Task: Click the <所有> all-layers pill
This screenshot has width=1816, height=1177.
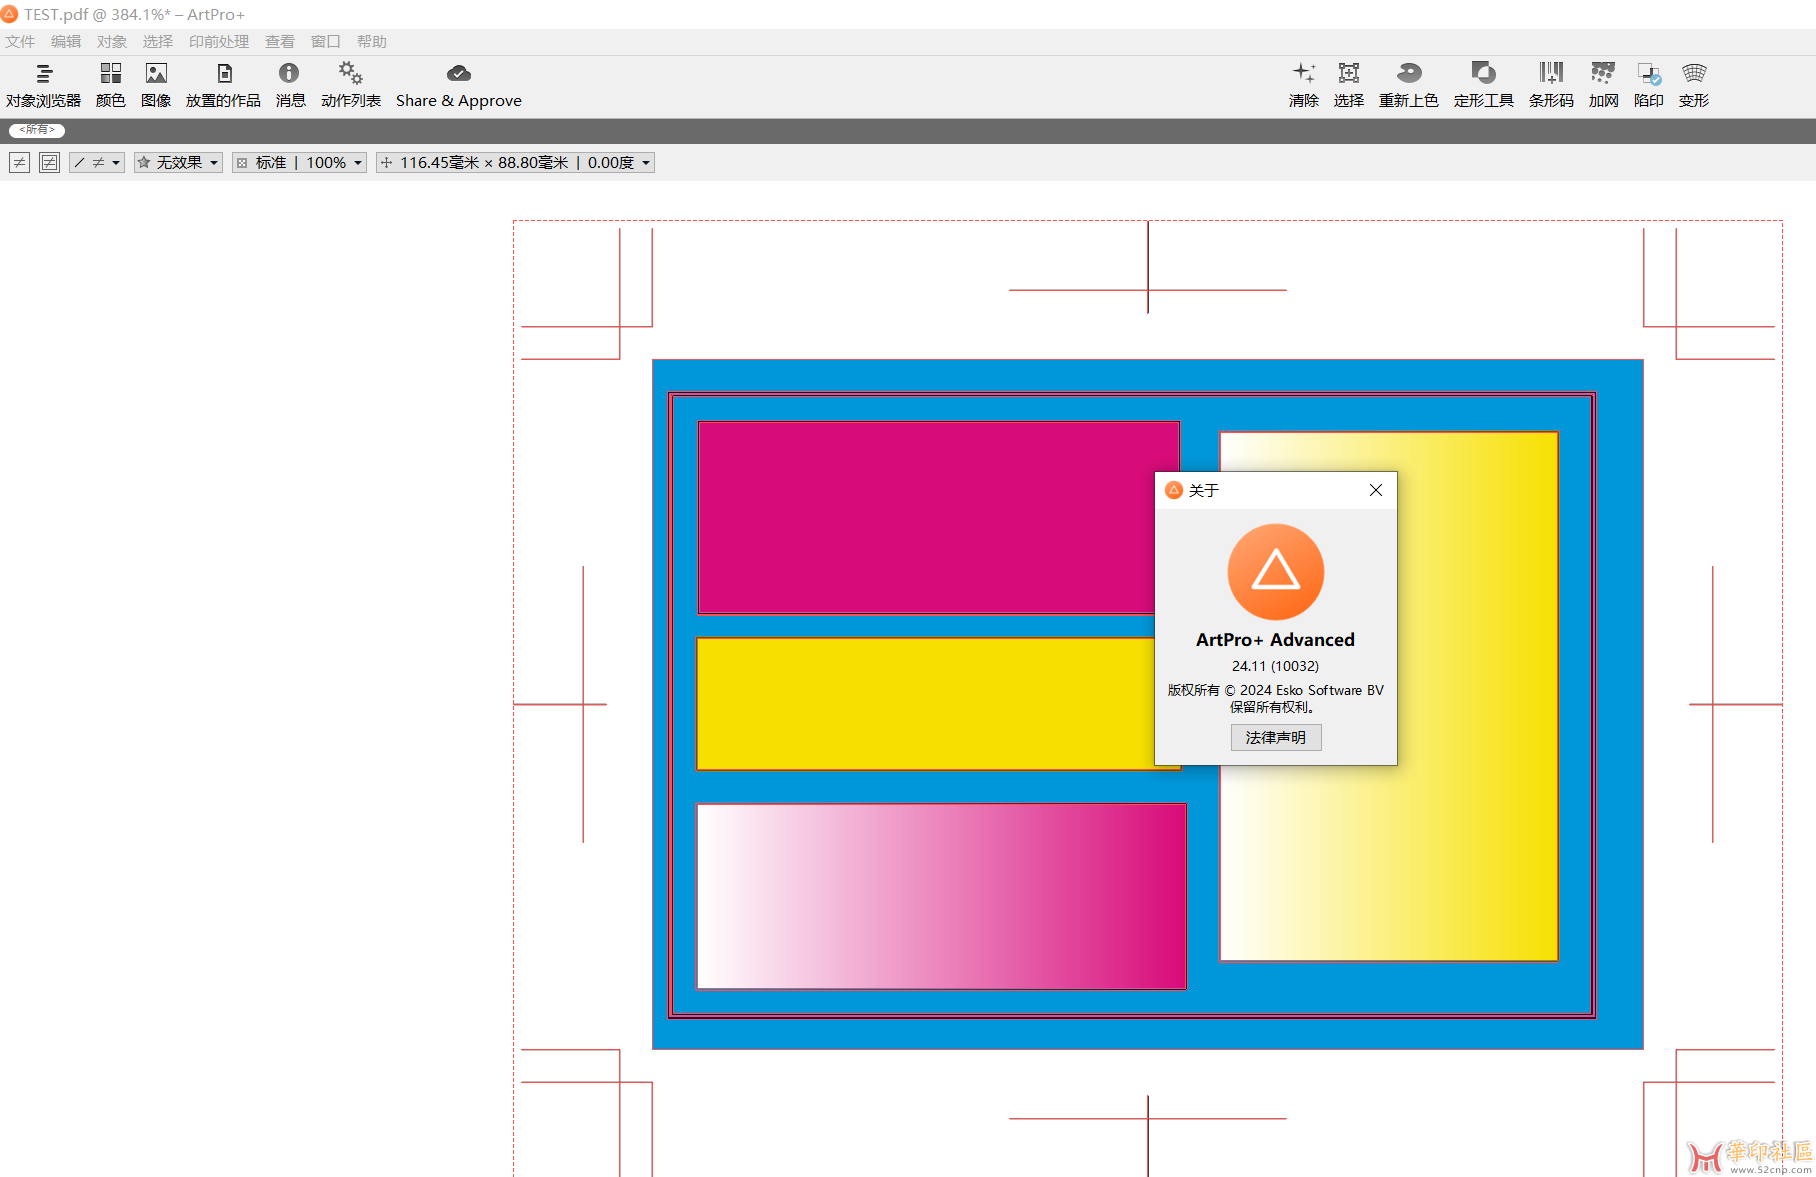Action: tap(37, 130)
